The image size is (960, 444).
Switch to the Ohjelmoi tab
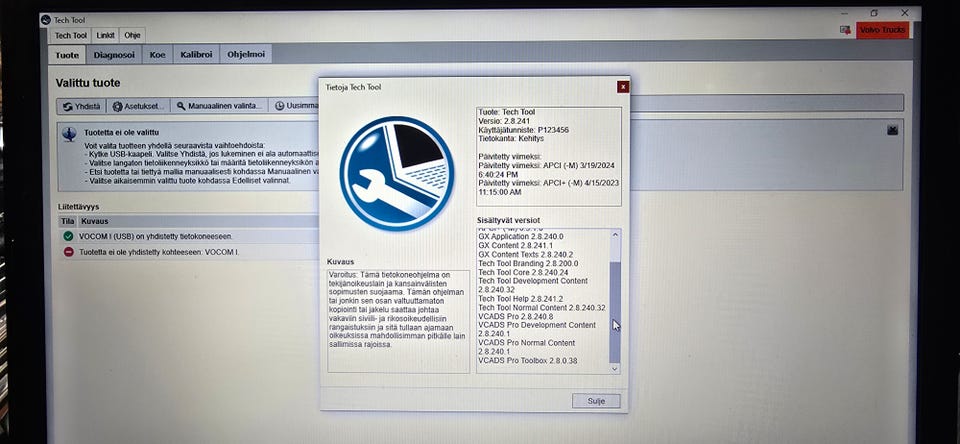click(246, 55)
